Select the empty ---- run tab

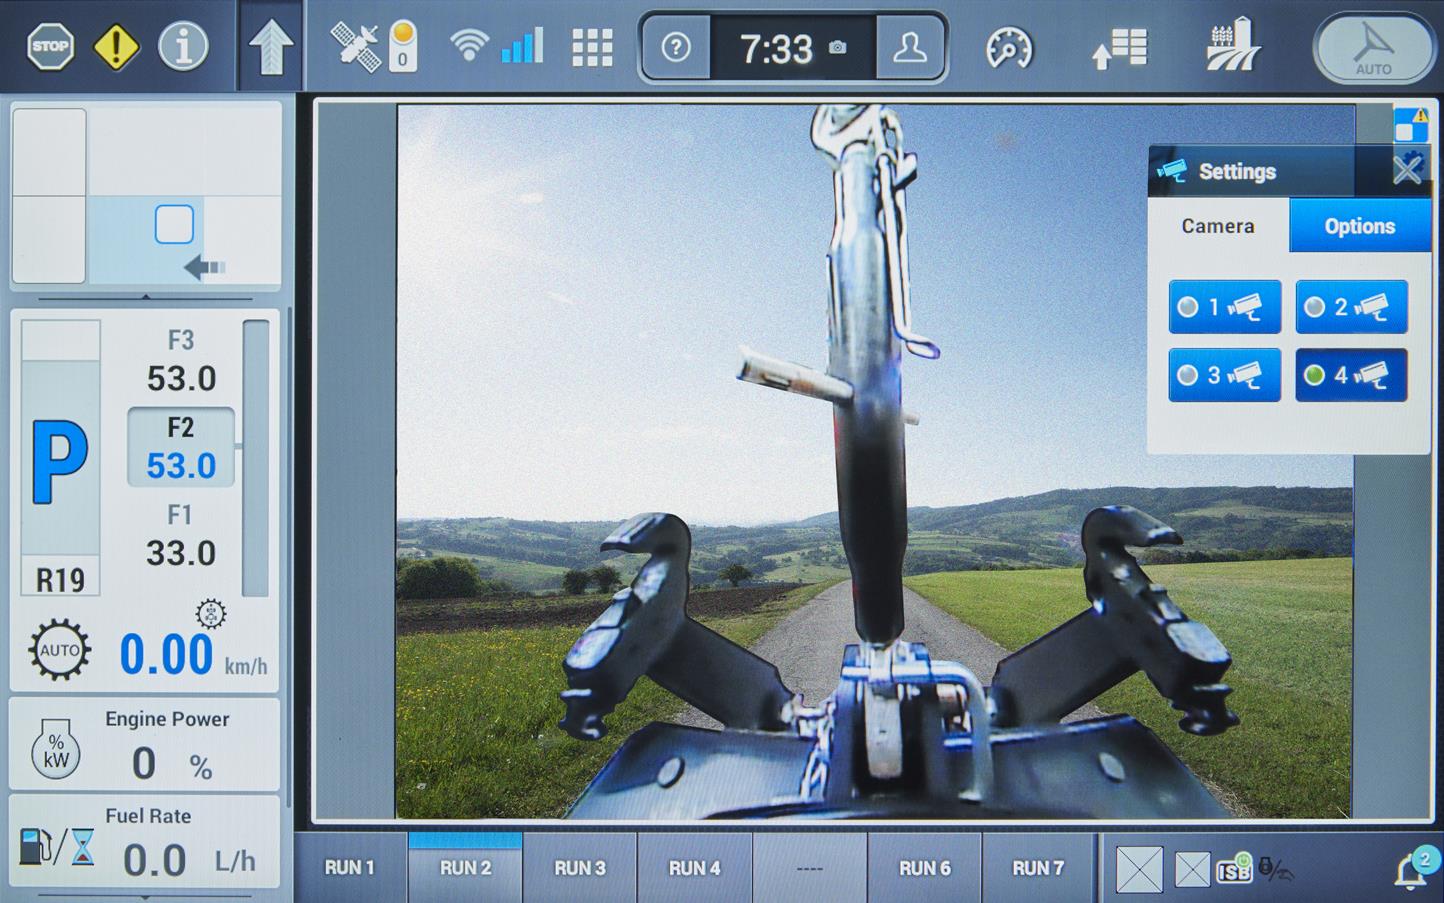pyautogui.click(x=810, y=867)
